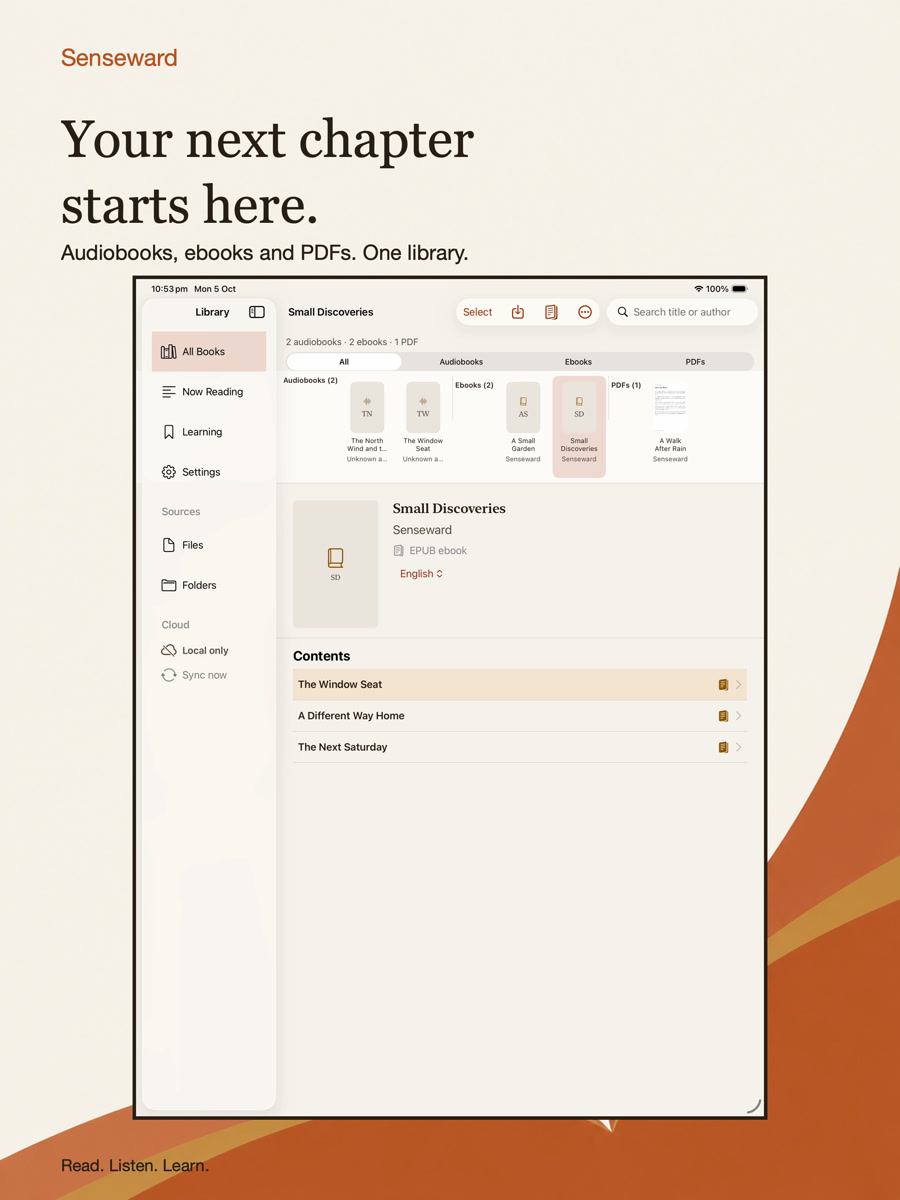This screenshot has height=1200, width=900.
Task: Open A Different Way Home chapter
Action: tap(520, 716)
